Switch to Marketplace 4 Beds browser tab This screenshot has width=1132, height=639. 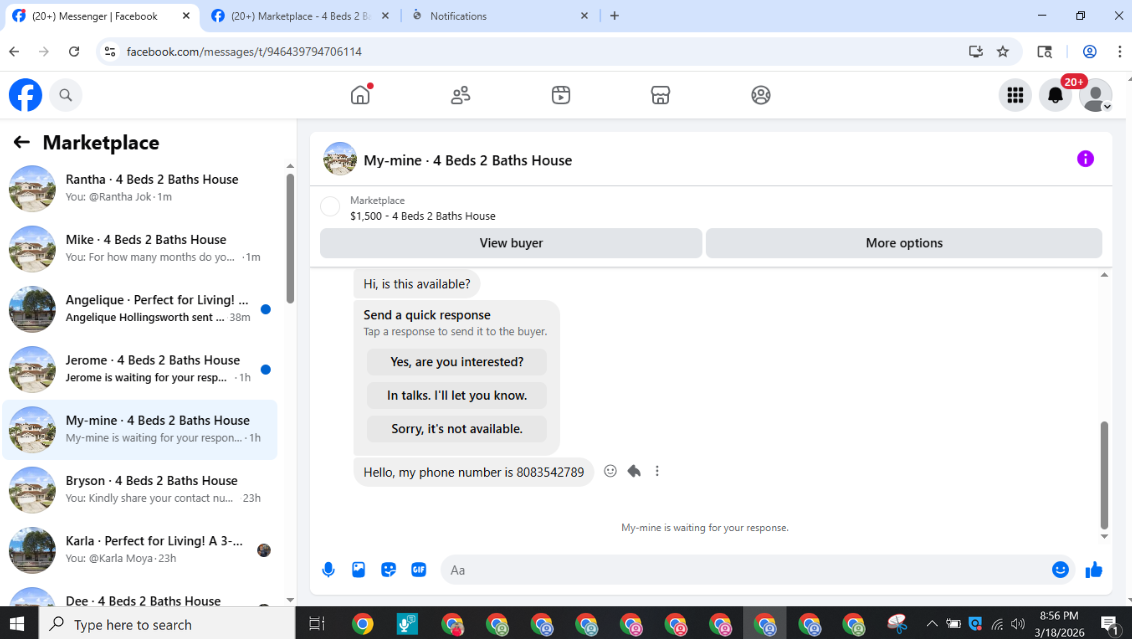[300, 16]
